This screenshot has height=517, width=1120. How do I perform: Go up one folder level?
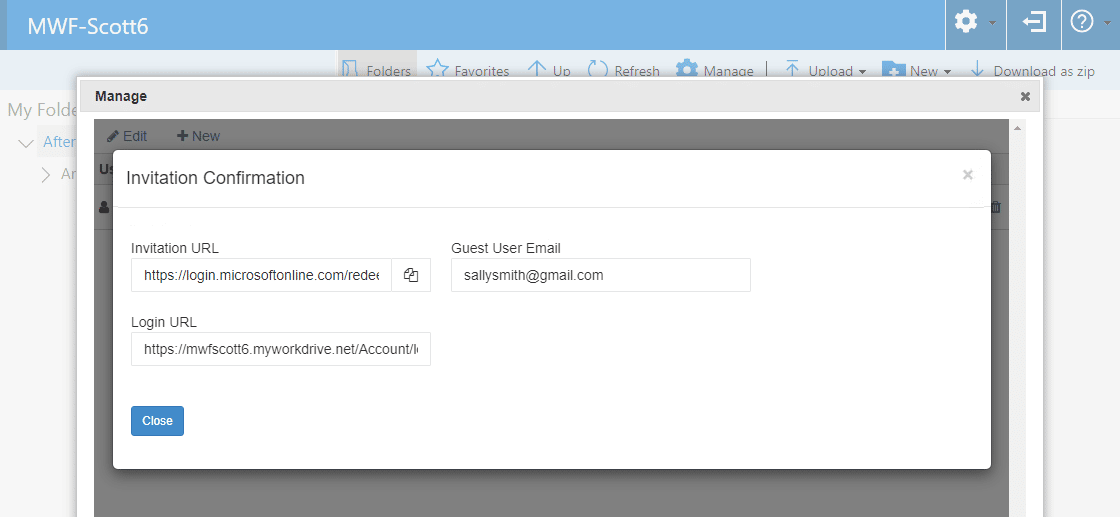click(x=537, y=70)
